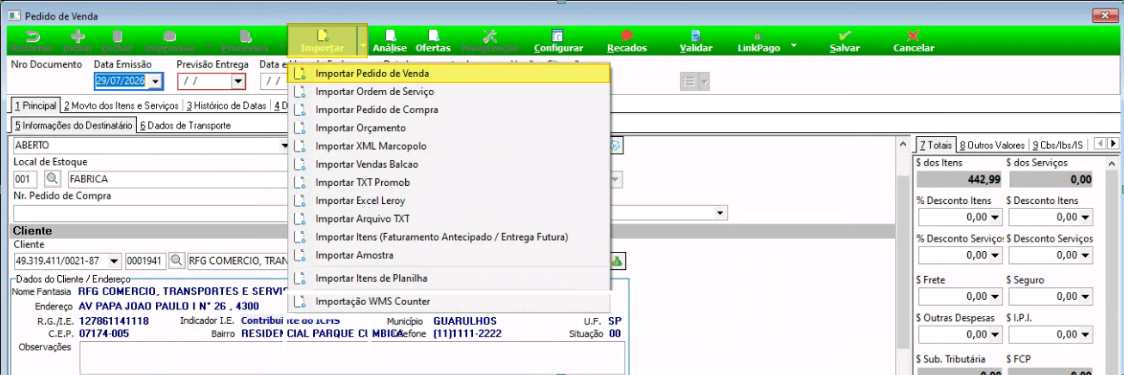Click the client code field 0001941
Viewport: 1124px width, 375px height.
(146, 262)
